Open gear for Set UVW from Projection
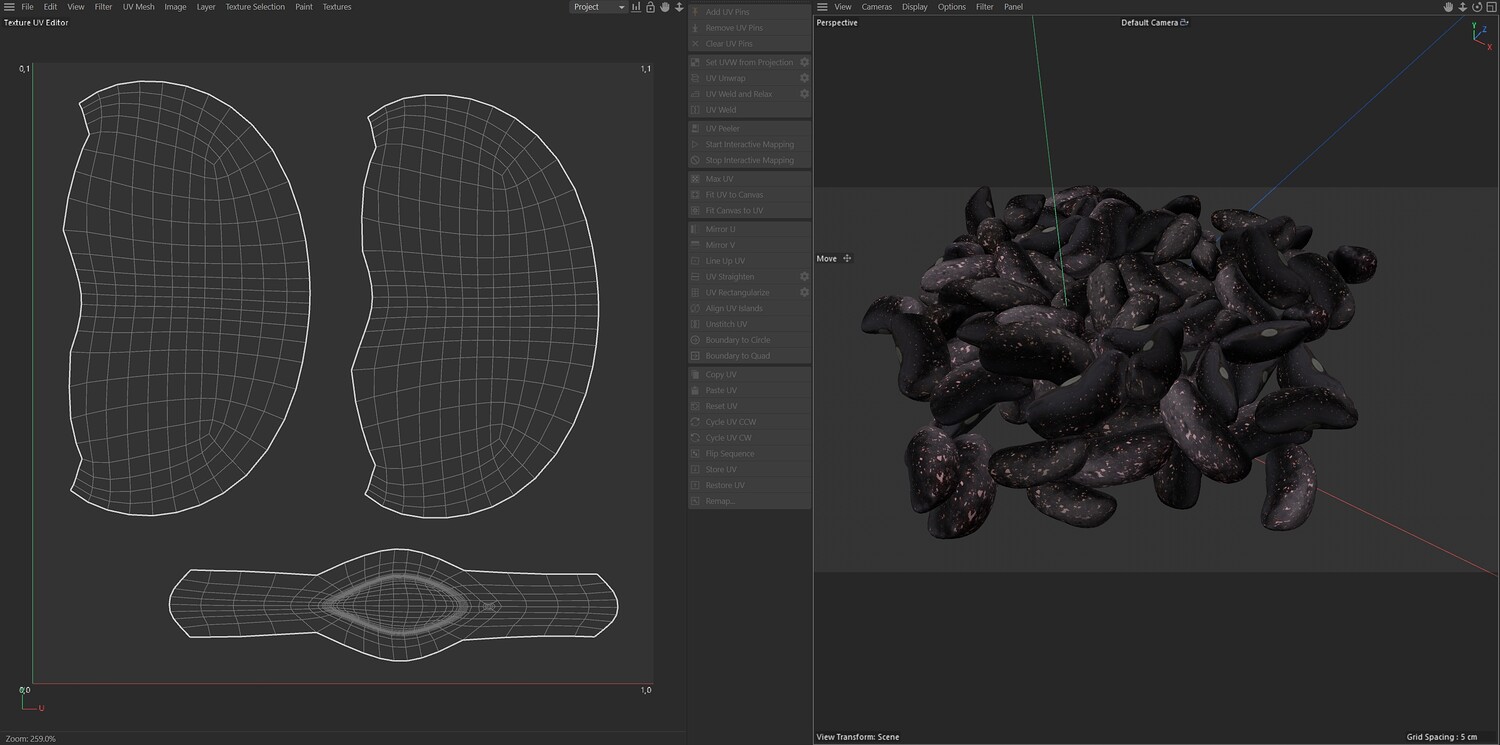Screen dimensions: 1500x745 coord(804,62)
